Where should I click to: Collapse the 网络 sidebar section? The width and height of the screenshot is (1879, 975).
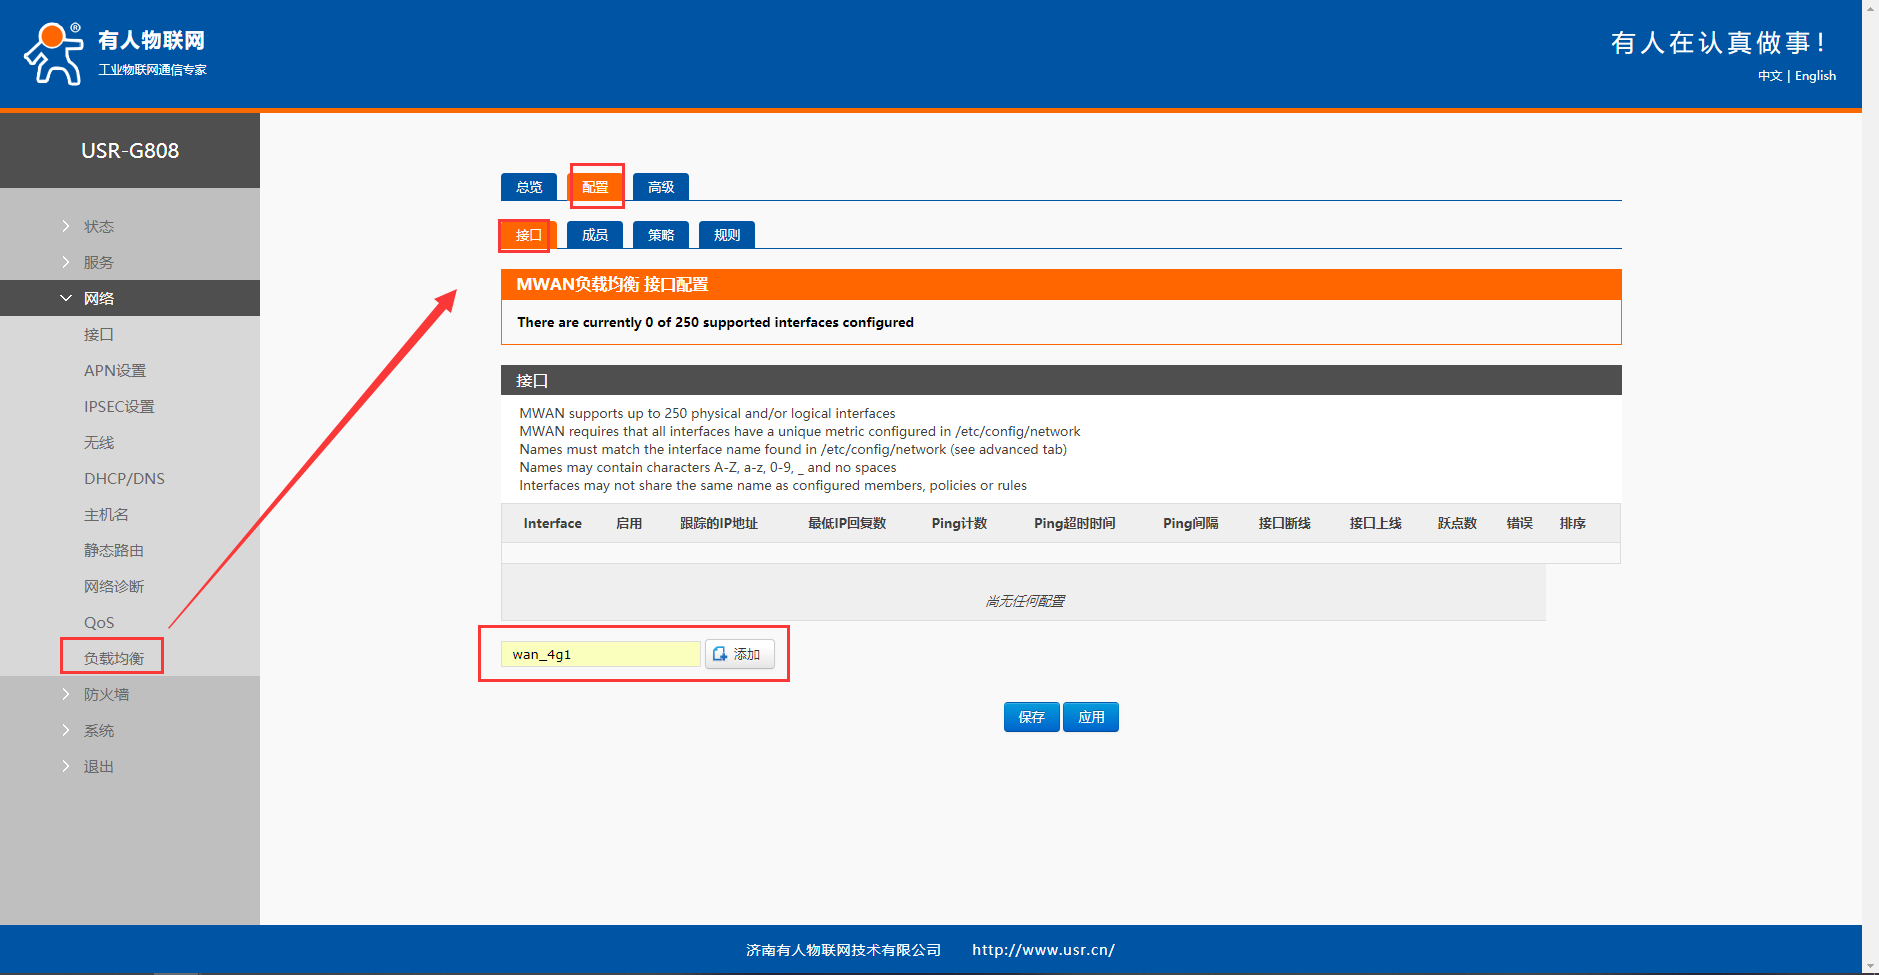[98, 299]
